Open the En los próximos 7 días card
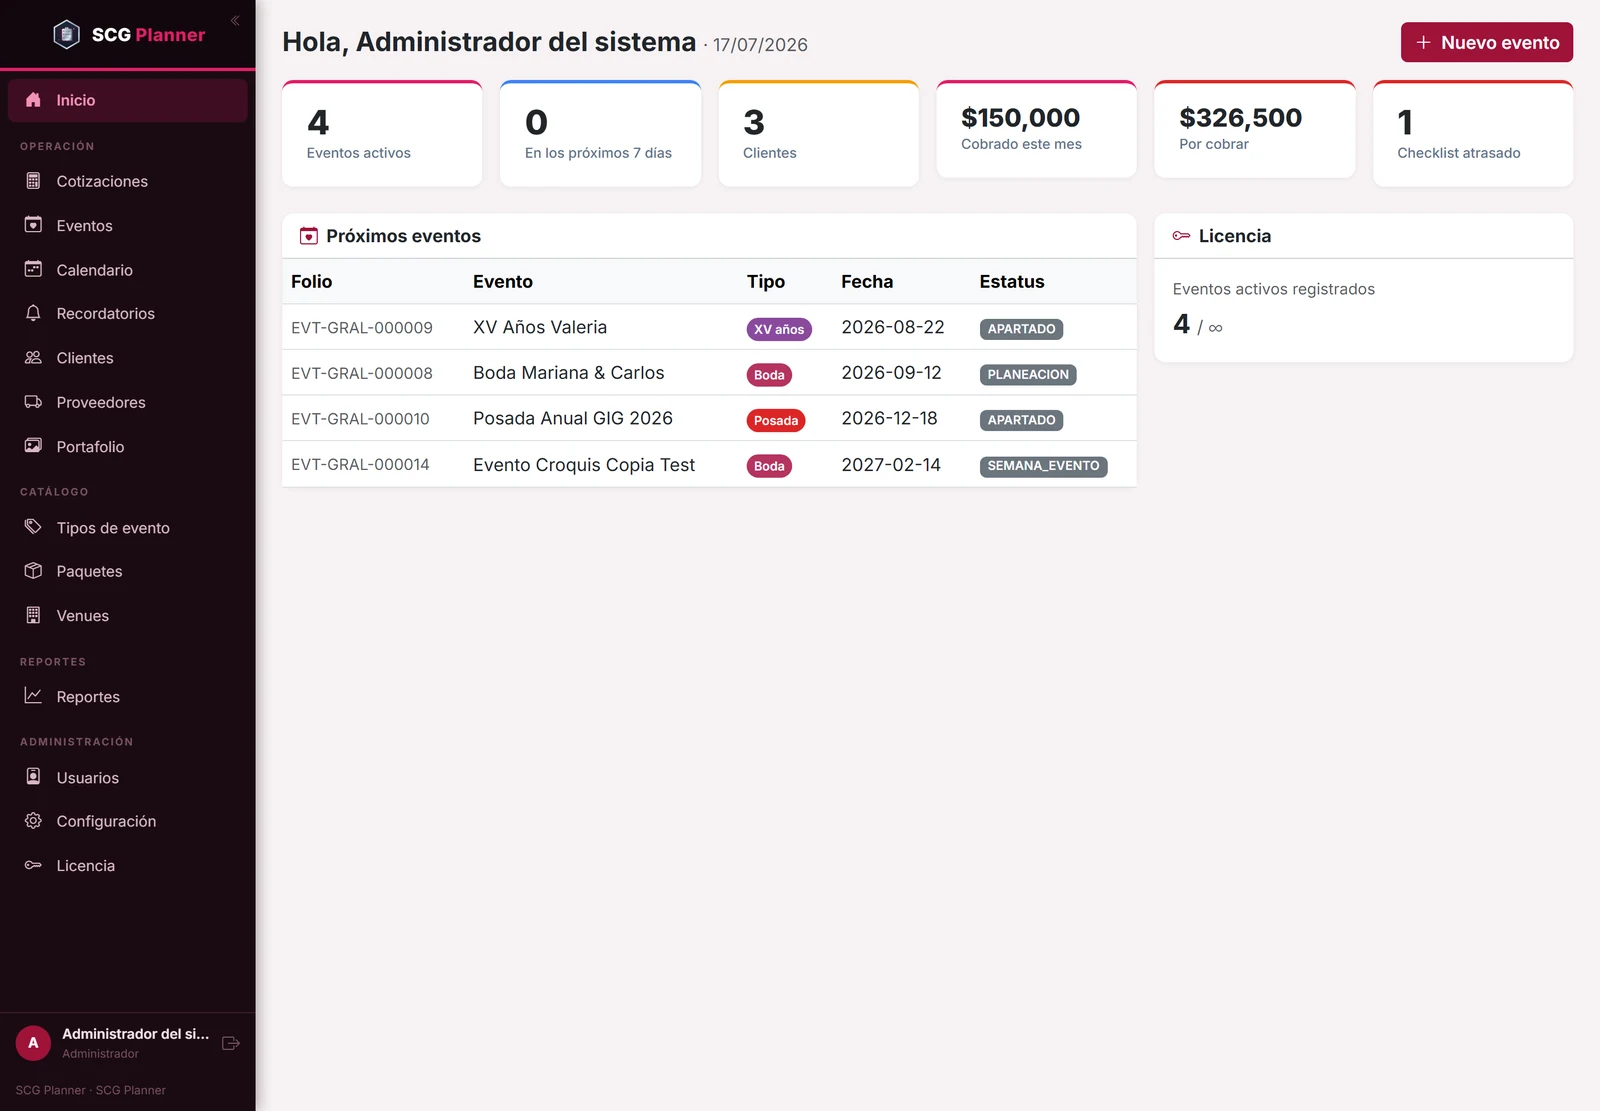The height and width of the screenshot is (1111, 1600). tap(600, 133)
